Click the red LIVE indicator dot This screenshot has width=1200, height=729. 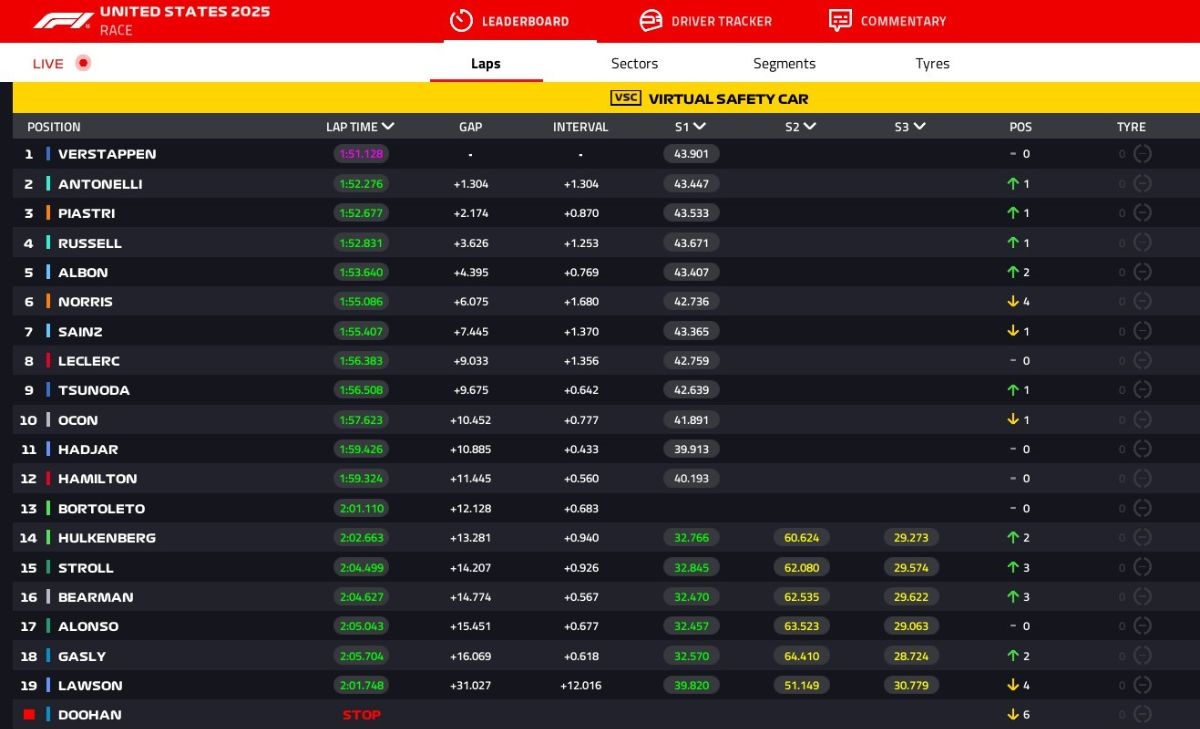(83, 63)
